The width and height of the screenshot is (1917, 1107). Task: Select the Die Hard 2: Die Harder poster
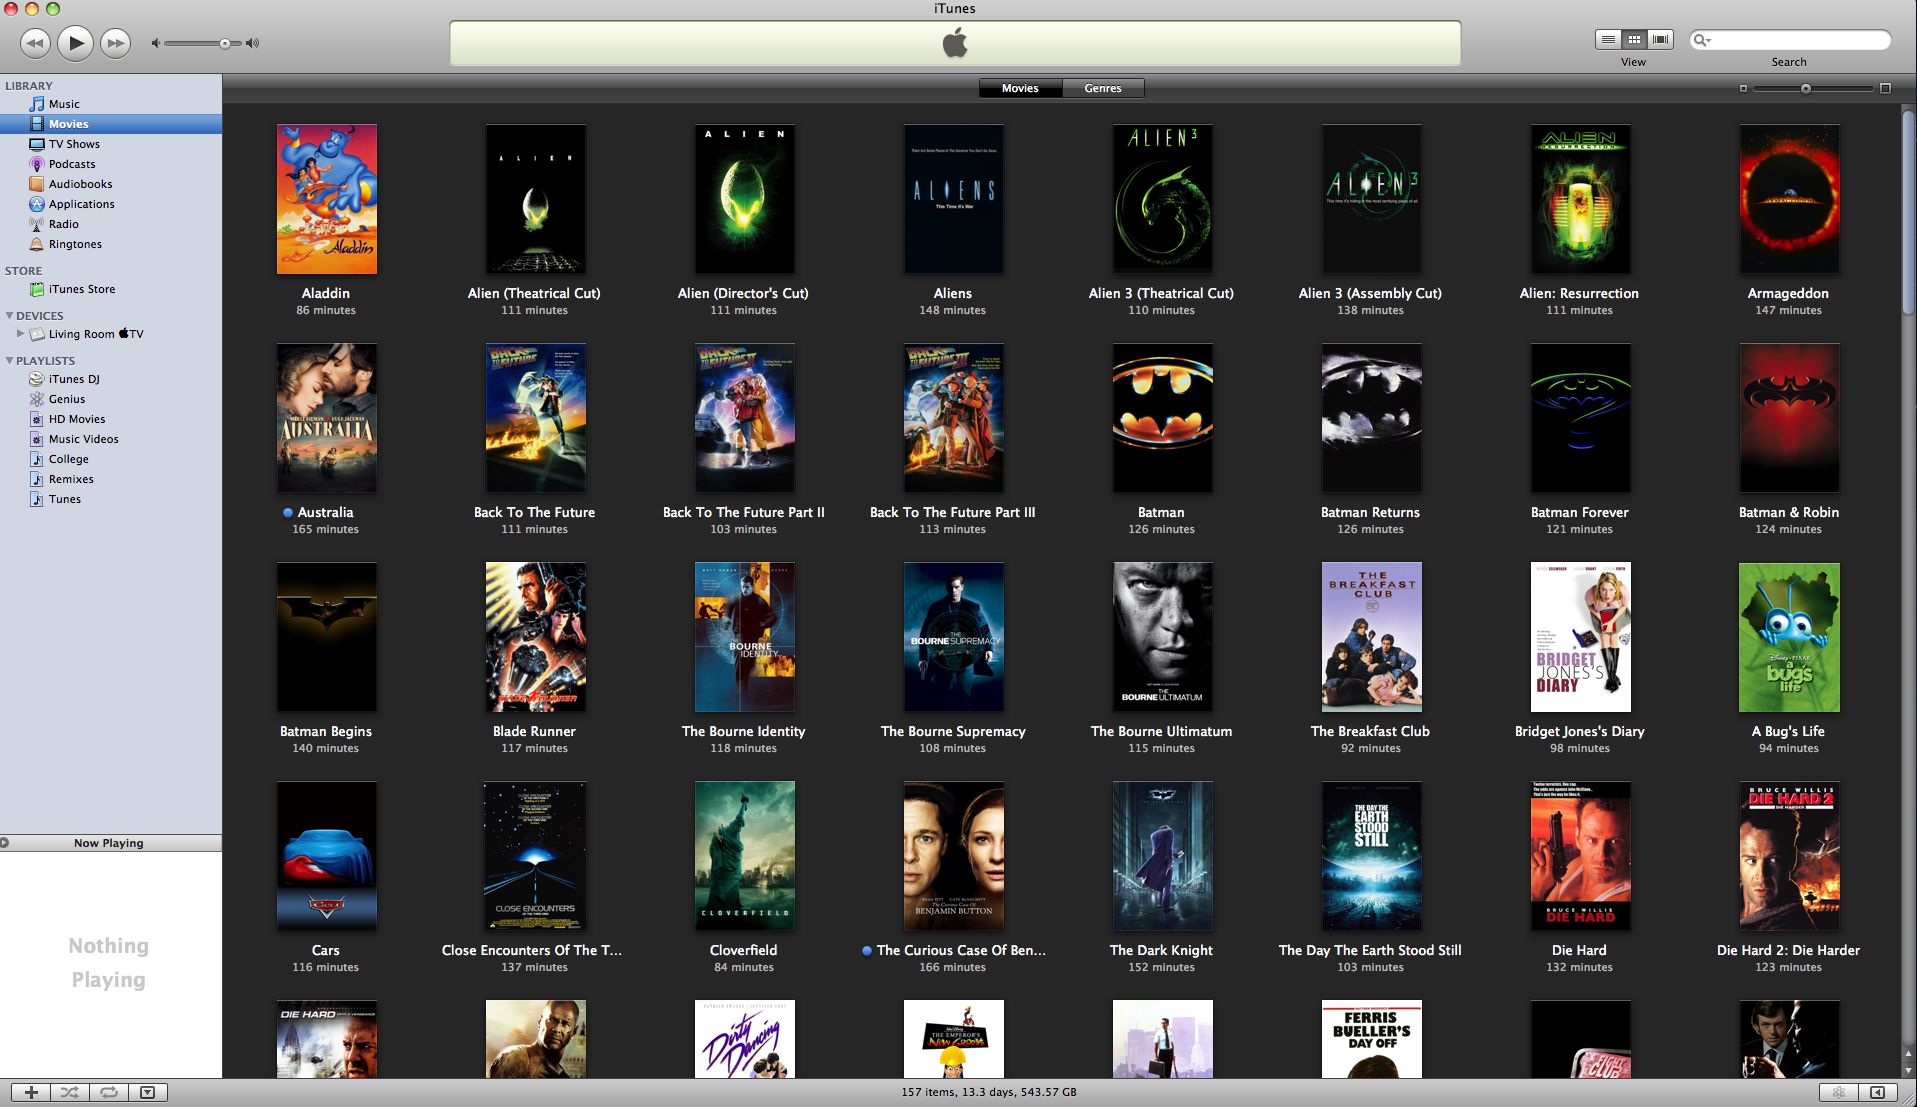pyautogui.click(x=1789, y=856)
